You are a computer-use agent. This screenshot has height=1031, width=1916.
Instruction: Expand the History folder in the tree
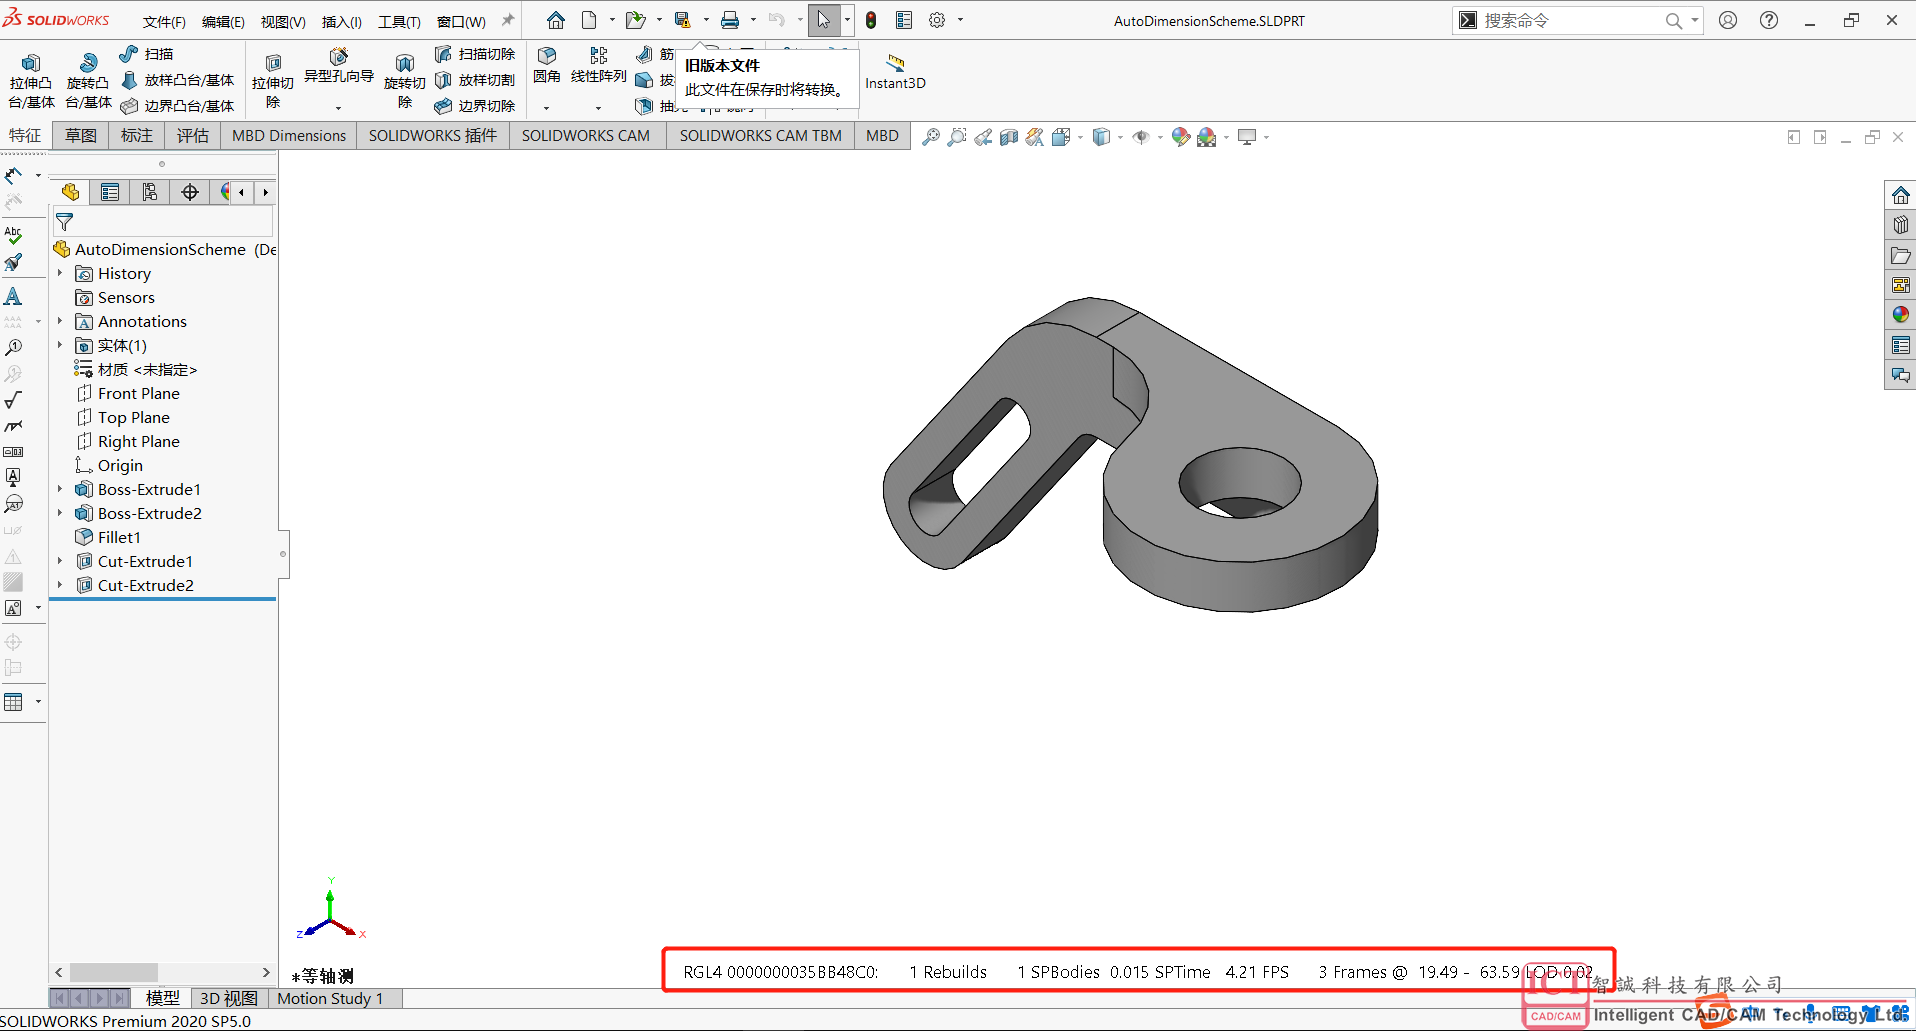pos(60,273)
